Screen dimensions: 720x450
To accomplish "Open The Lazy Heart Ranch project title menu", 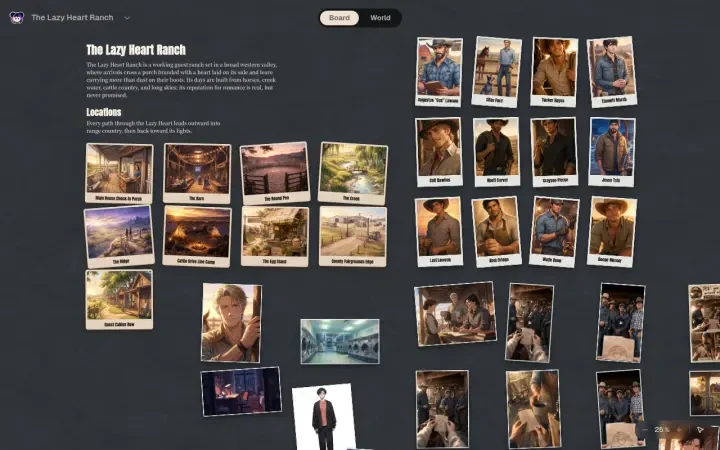I will 72,17.
